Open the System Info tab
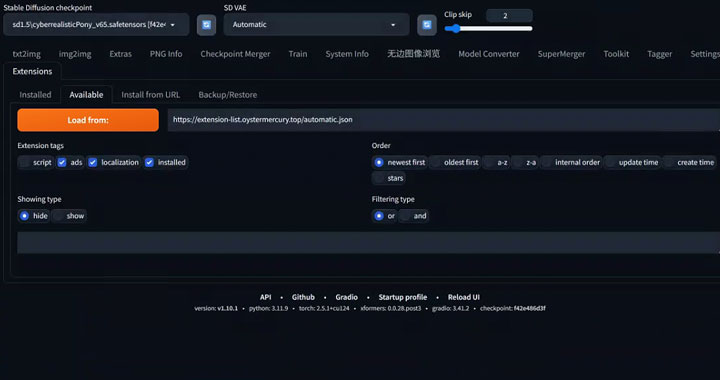 [x=347, y=54]
